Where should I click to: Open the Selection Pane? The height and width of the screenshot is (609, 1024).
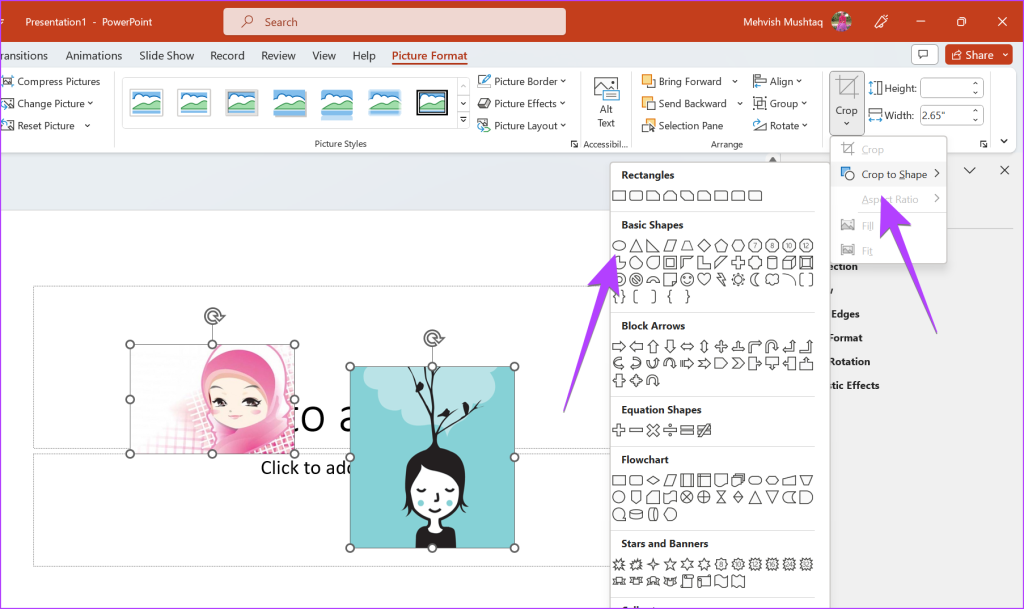(682, 125)
